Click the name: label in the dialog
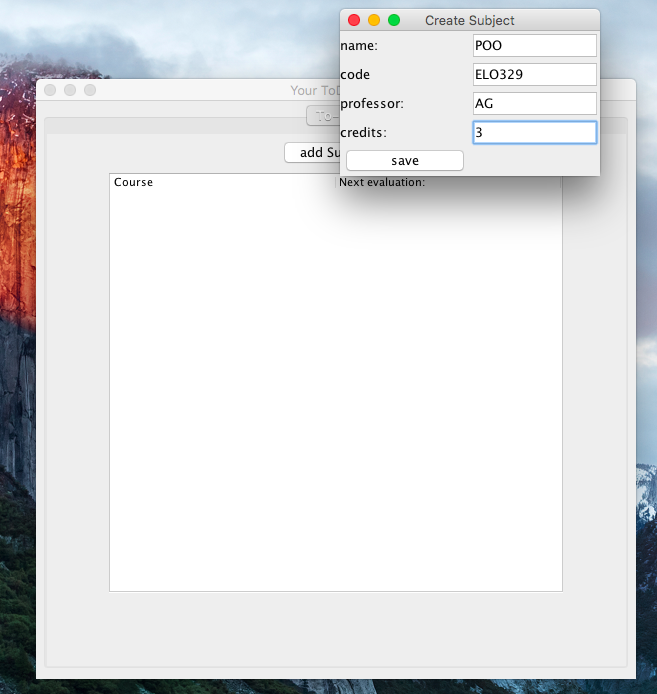Screen dimensions: 657x694 pyautogui.click(x=359, y=46)
